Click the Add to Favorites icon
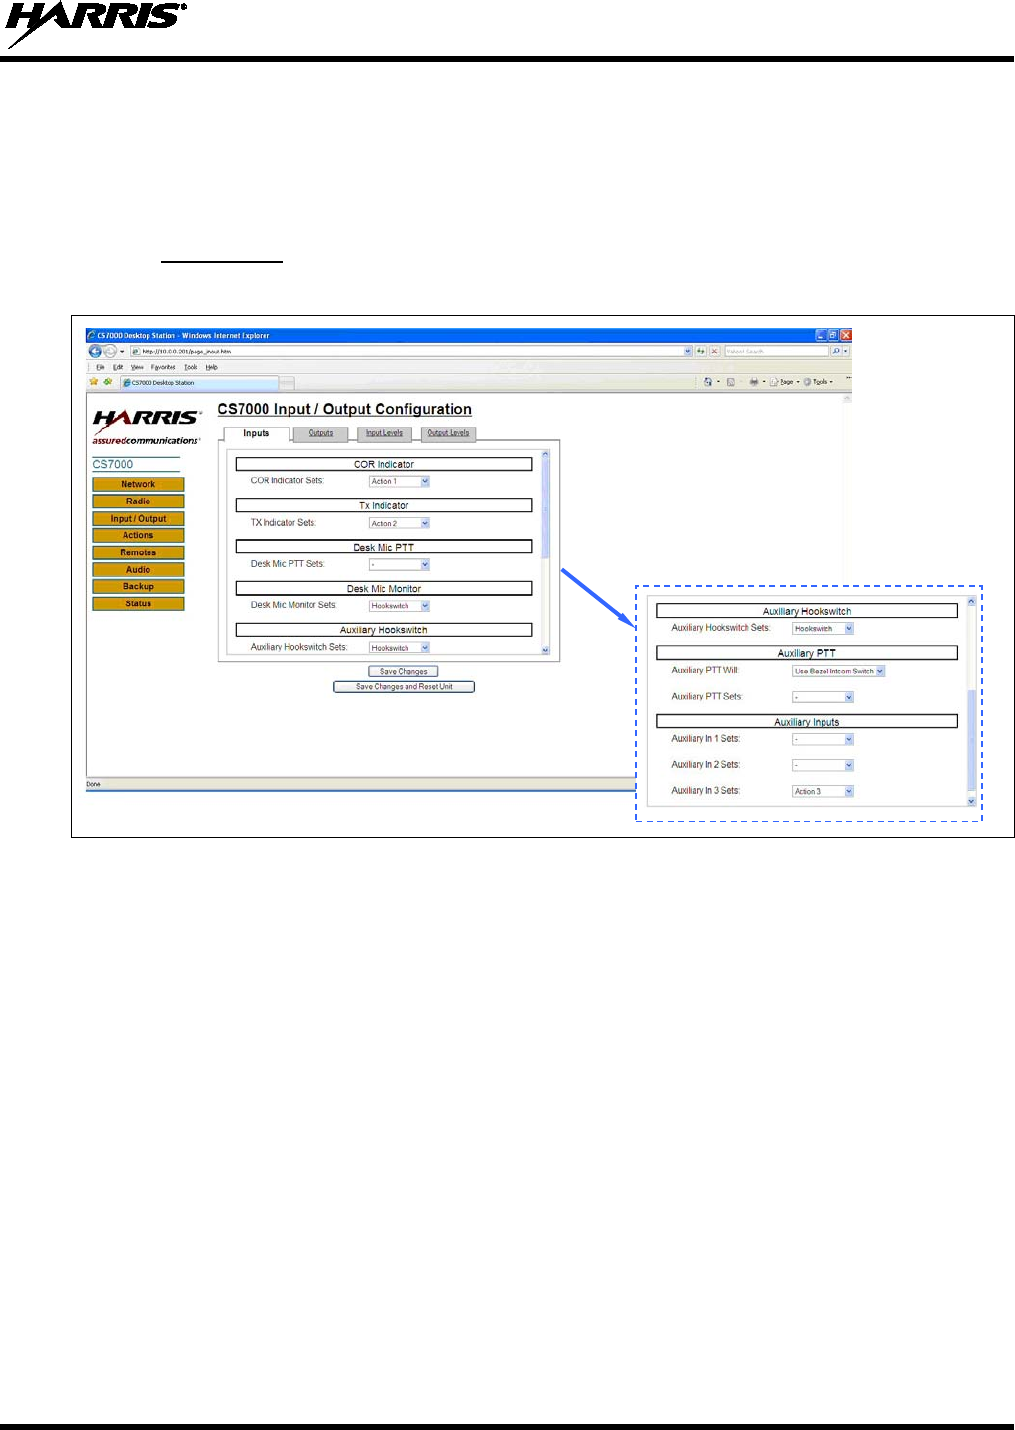 (x=108, y=382)
